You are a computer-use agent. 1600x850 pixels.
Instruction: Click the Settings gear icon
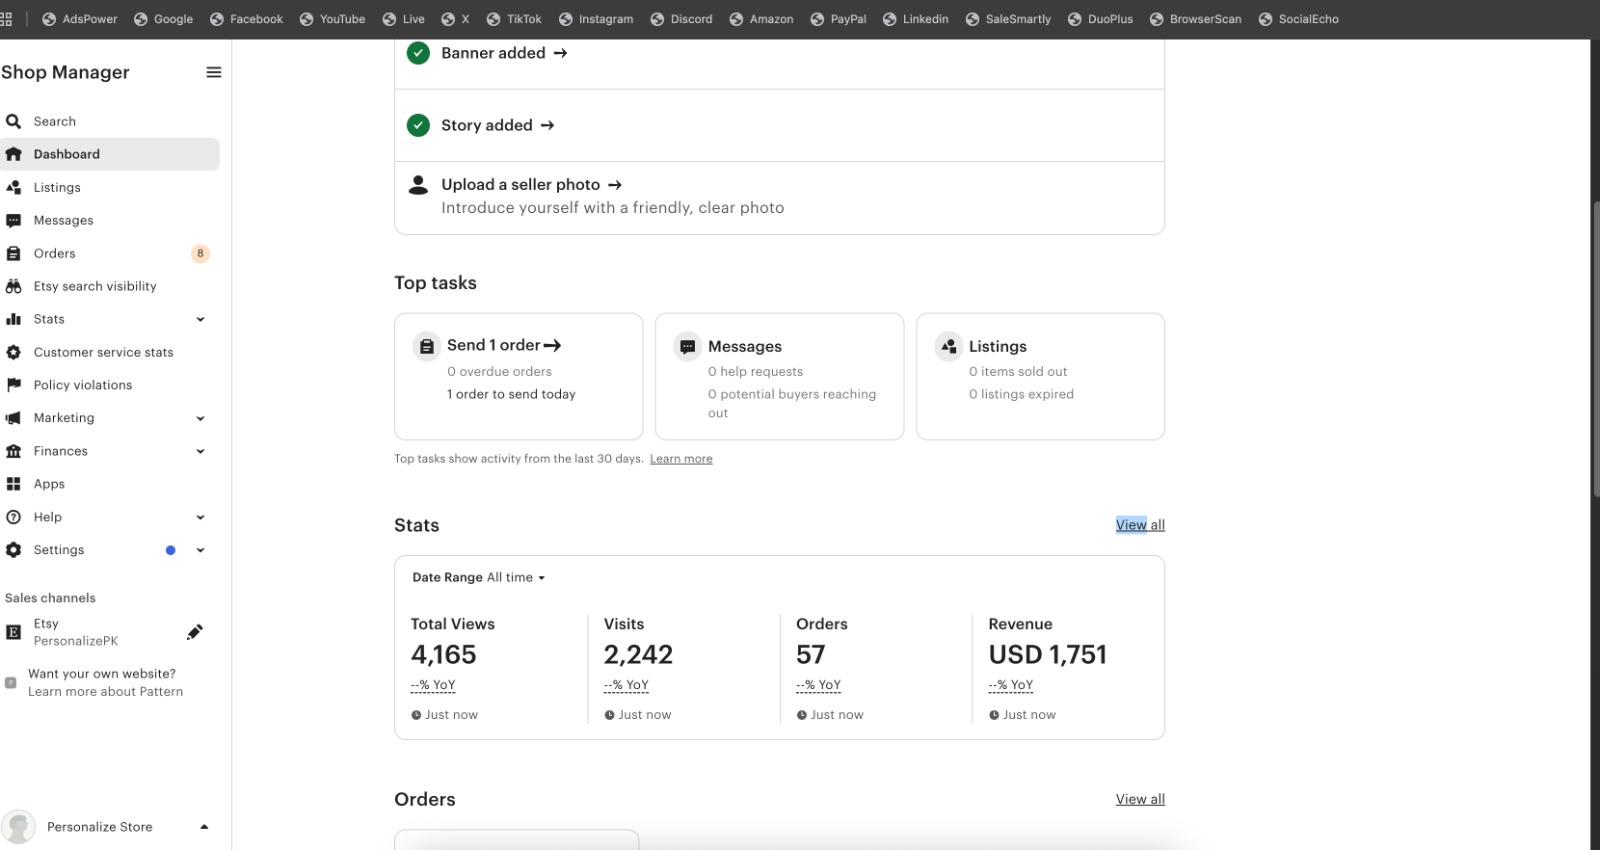[x=13, y=550]
